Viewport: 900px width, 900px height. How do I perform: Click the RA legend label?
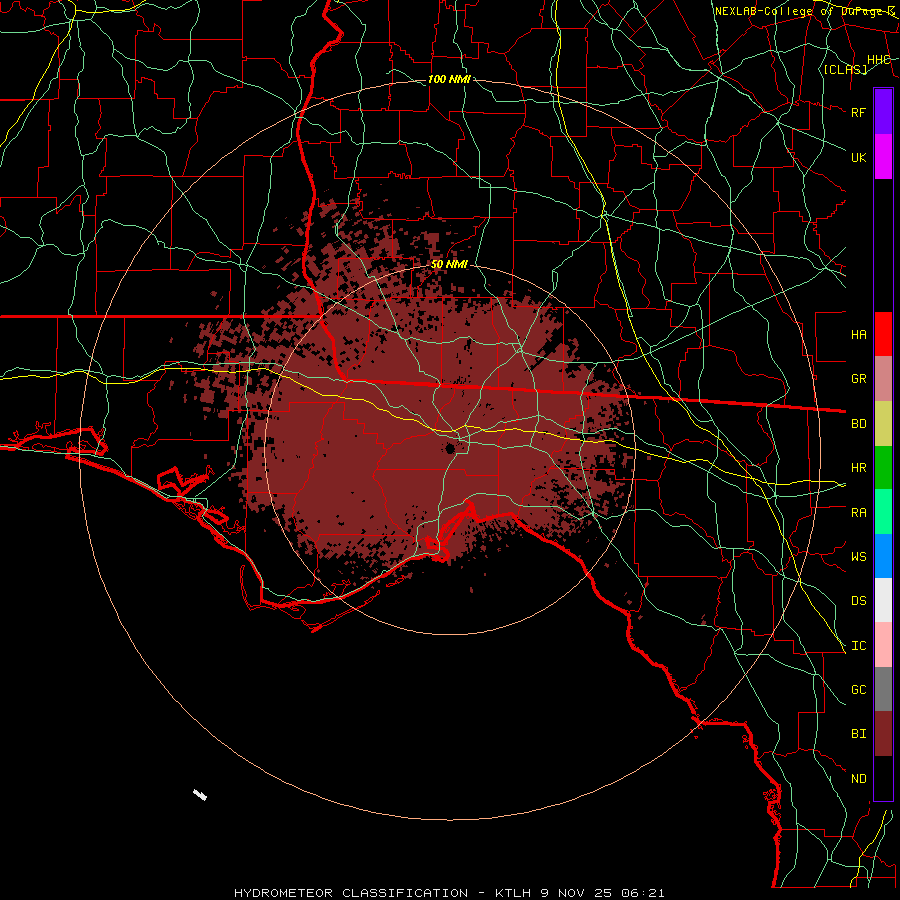point(858,513)
